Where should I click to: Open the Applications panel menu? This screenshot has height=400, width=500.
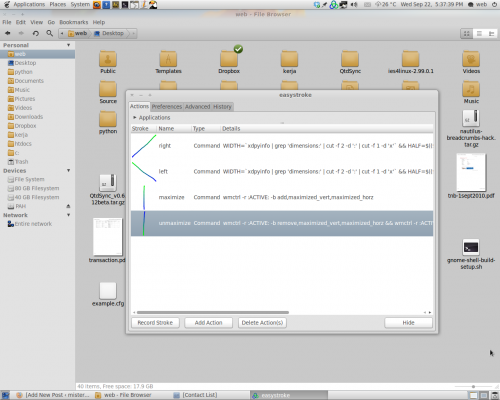pyautogui.click(x=29, y=4)
